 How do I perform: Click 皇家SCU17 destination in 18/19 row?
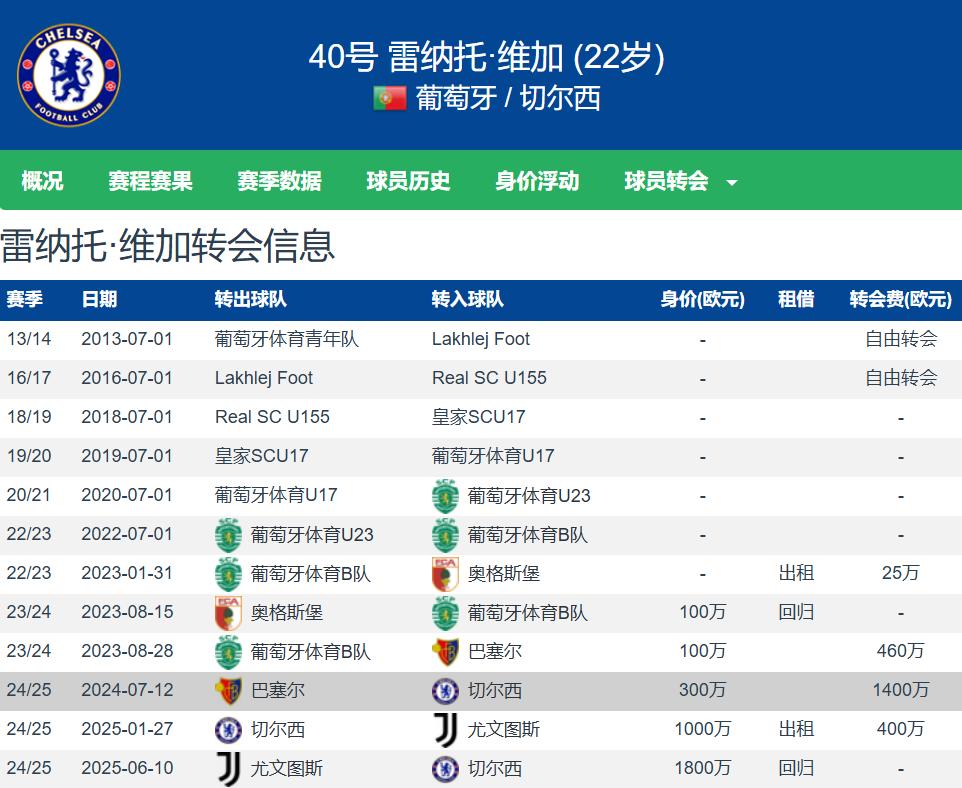pyautogui.click(x=479, y=417)
